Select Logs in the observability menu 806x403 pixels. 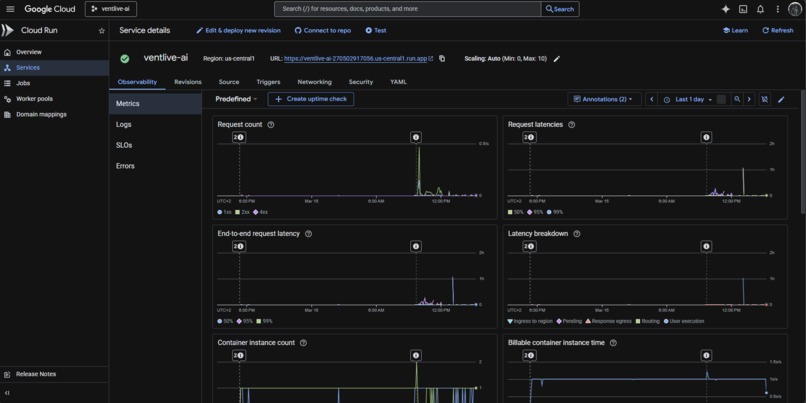155,124
